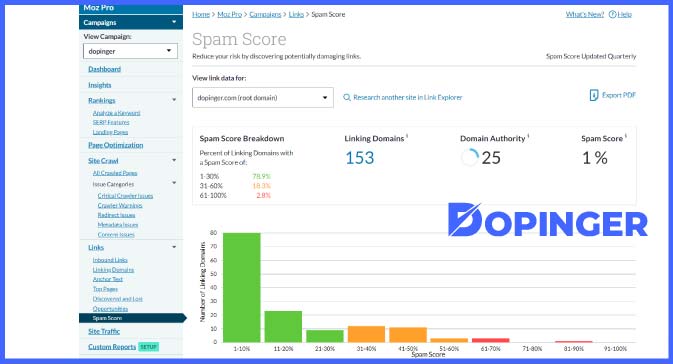
Task: Click the red 61-70% chart bar
Action: (491, 340)
